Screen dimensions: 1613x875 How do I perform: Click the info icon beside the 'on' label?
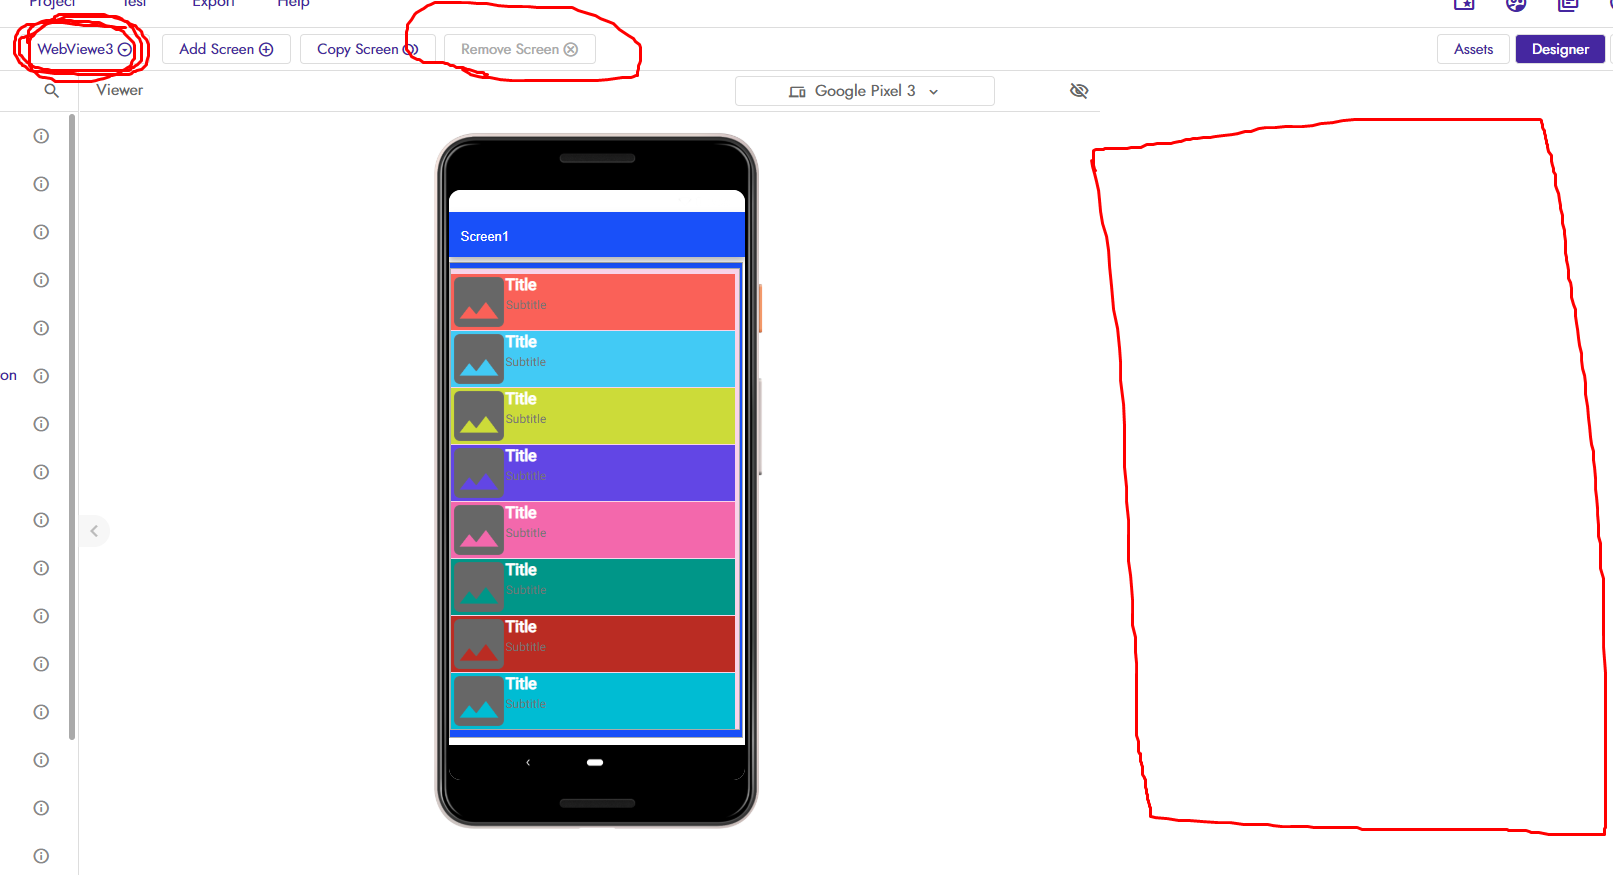tap(41, 376)
